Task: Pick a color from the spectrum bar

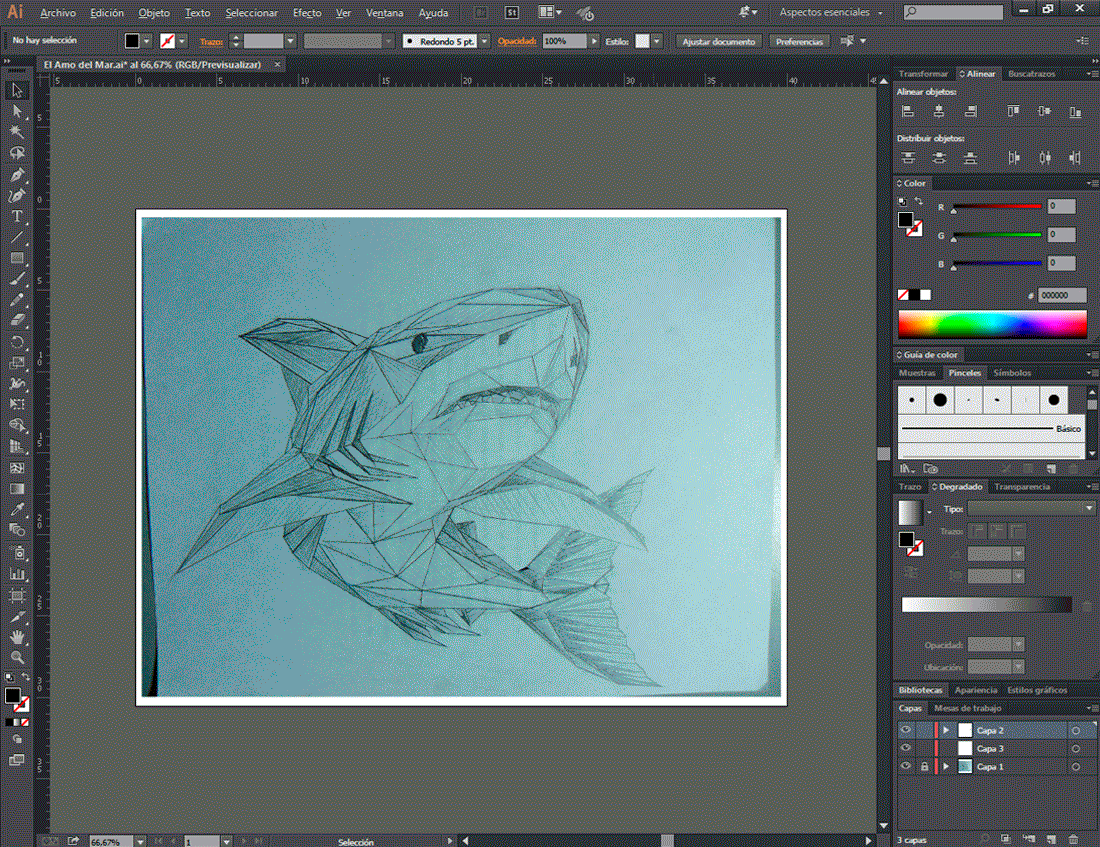Action: [992, 325]
